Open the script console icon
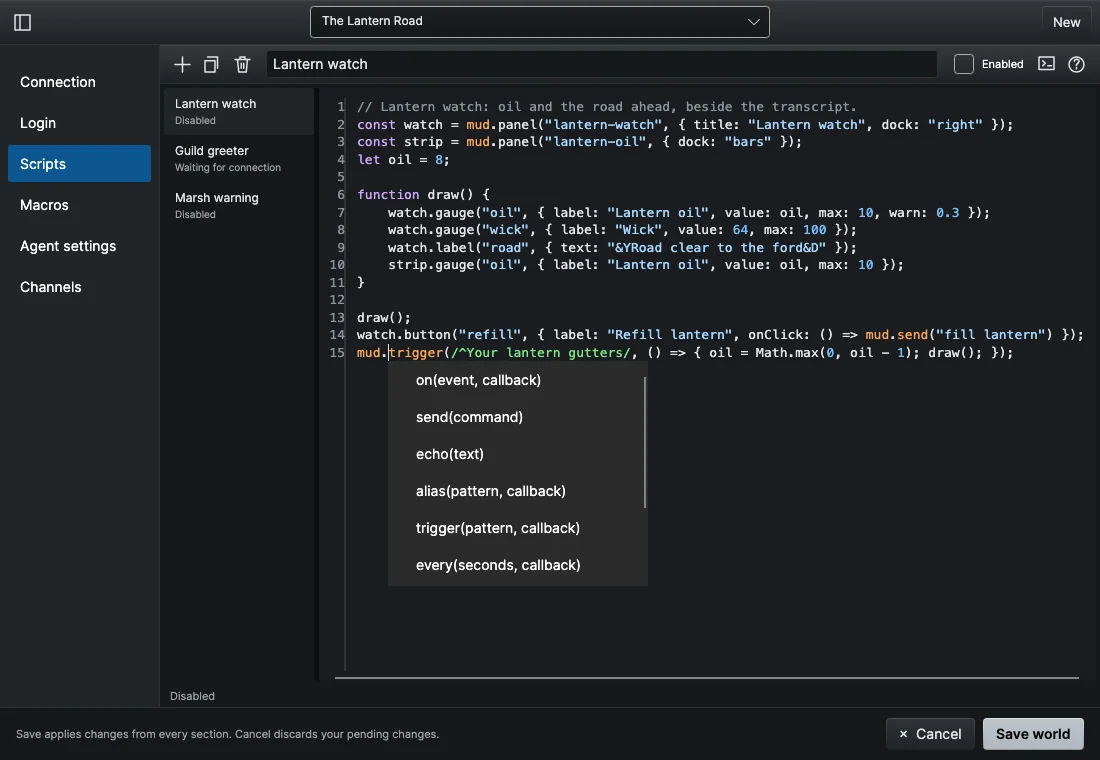This screenshot has height=760, width=1100. 1046,64
